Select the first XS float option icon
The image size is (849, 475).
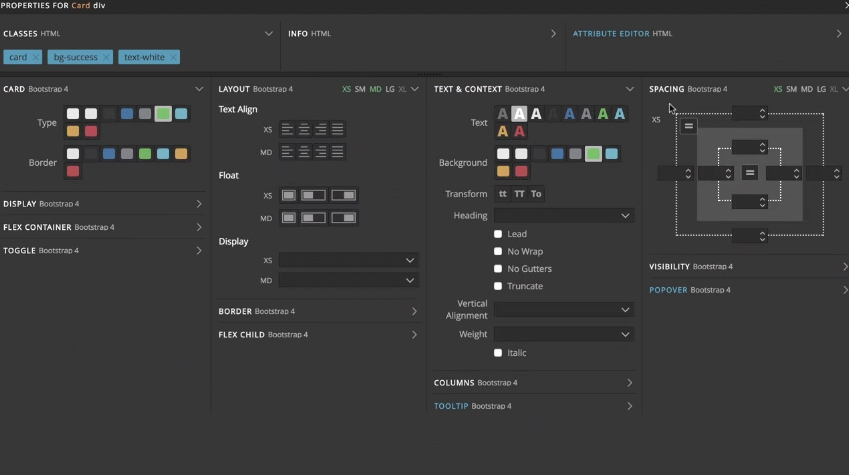coord(289,195)
